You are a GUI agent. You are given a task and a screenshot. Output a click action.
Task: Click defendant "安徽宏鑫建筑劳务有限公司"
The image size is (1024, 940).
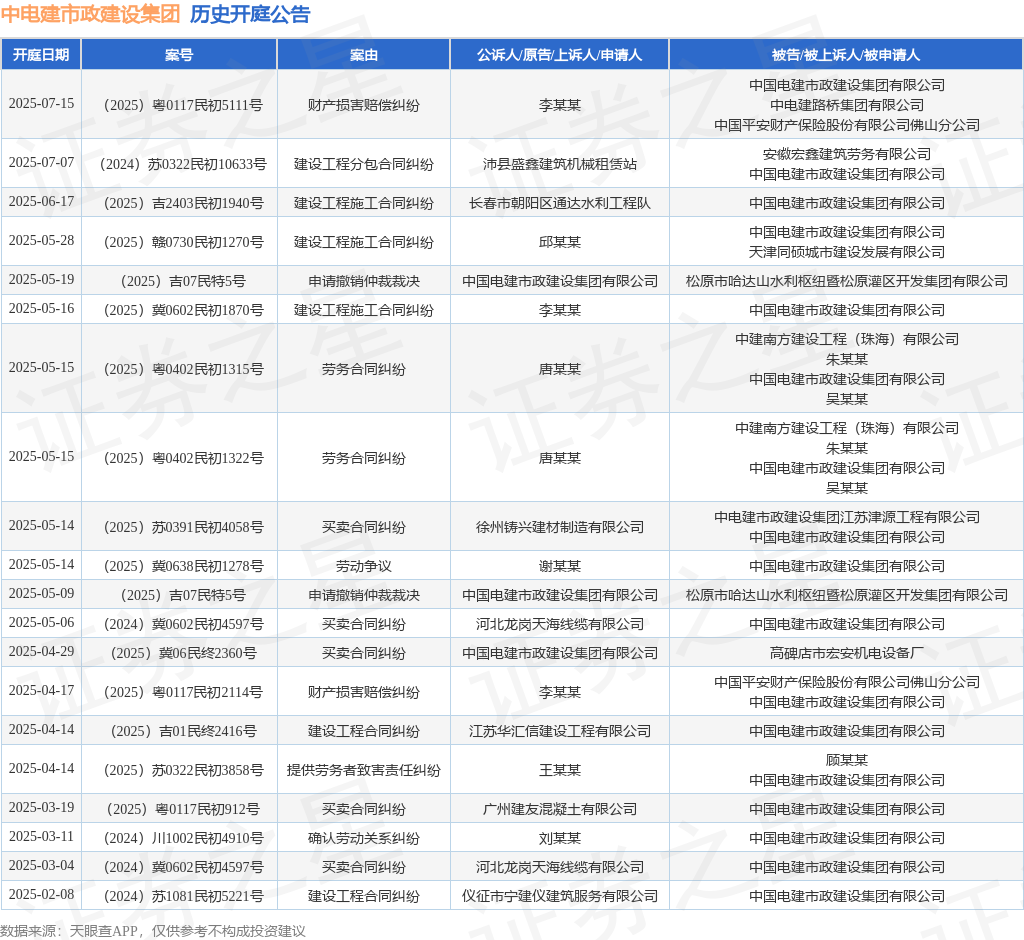(x=846, y=154)
